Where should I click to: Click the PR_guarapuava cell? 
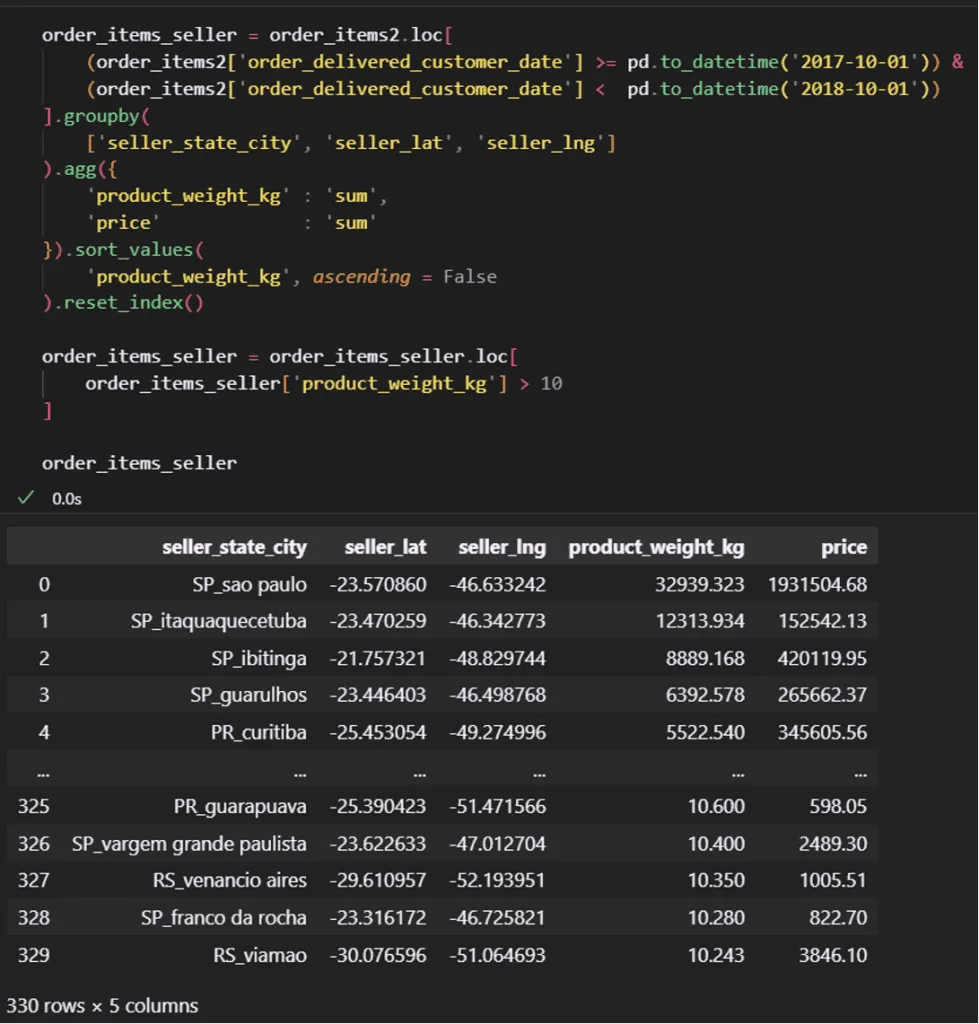[x=240, y=807]
